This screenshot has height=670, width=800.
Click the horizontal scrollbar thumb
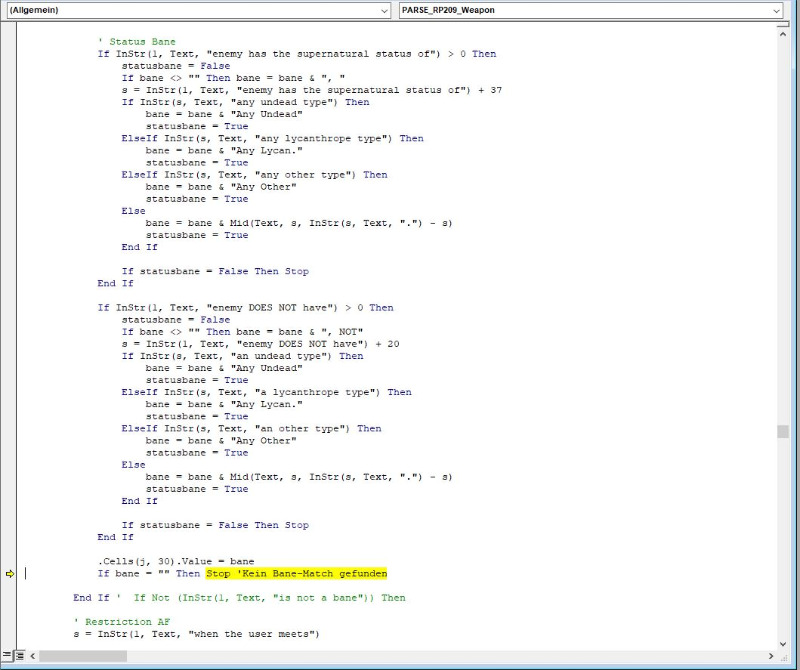coord(83,656)
